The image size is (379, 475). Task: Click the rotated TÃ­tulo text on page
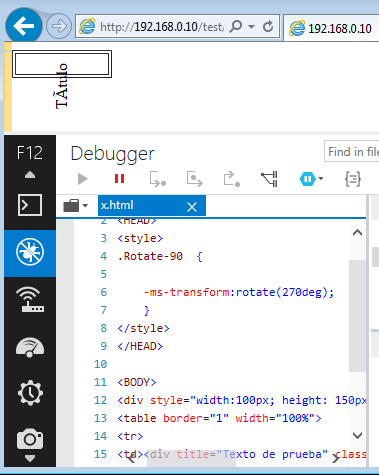tap(62, 86)
